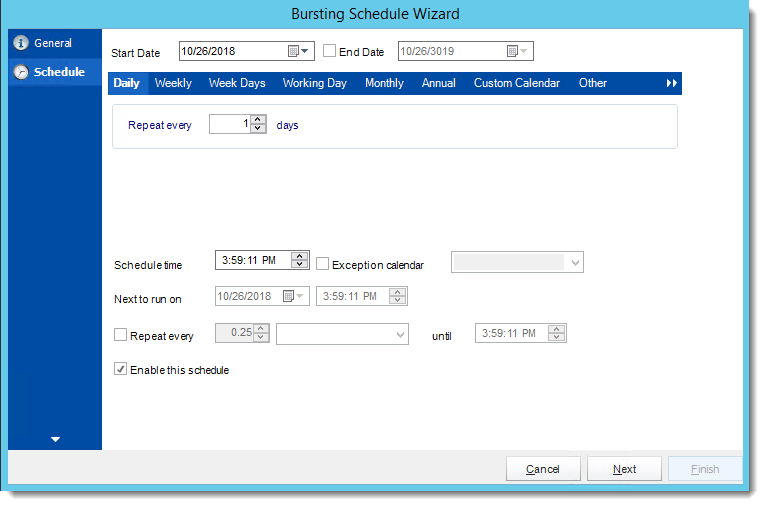This screenshot has height=506, width=764.
Task: Uncheck Enable this schedule
Action: (x=120, y=369)
